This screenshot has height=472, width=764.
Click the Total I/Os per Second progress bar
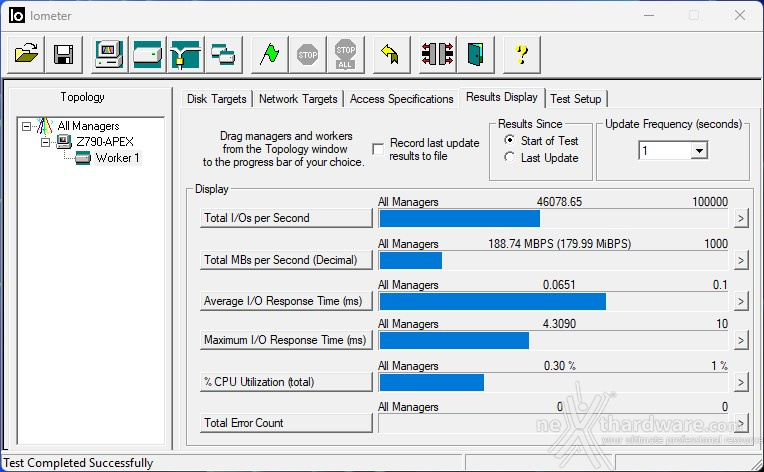click(x=553, y=218)
